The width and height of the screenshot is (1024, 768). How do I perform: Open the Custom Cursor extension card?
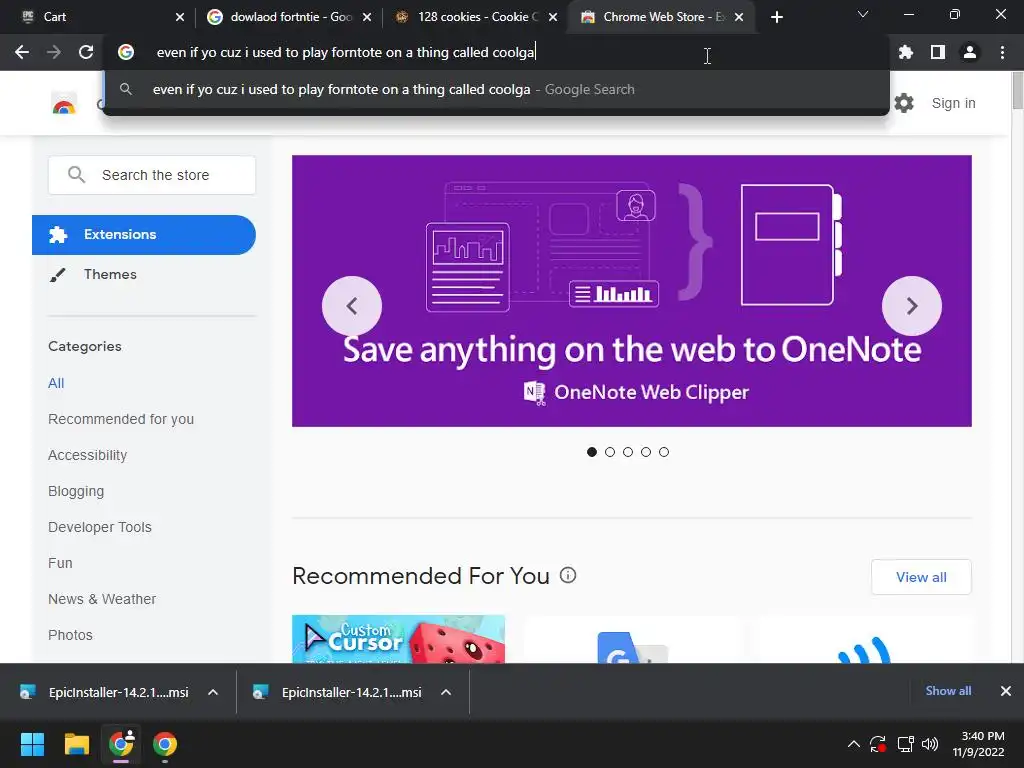point(398,639)
